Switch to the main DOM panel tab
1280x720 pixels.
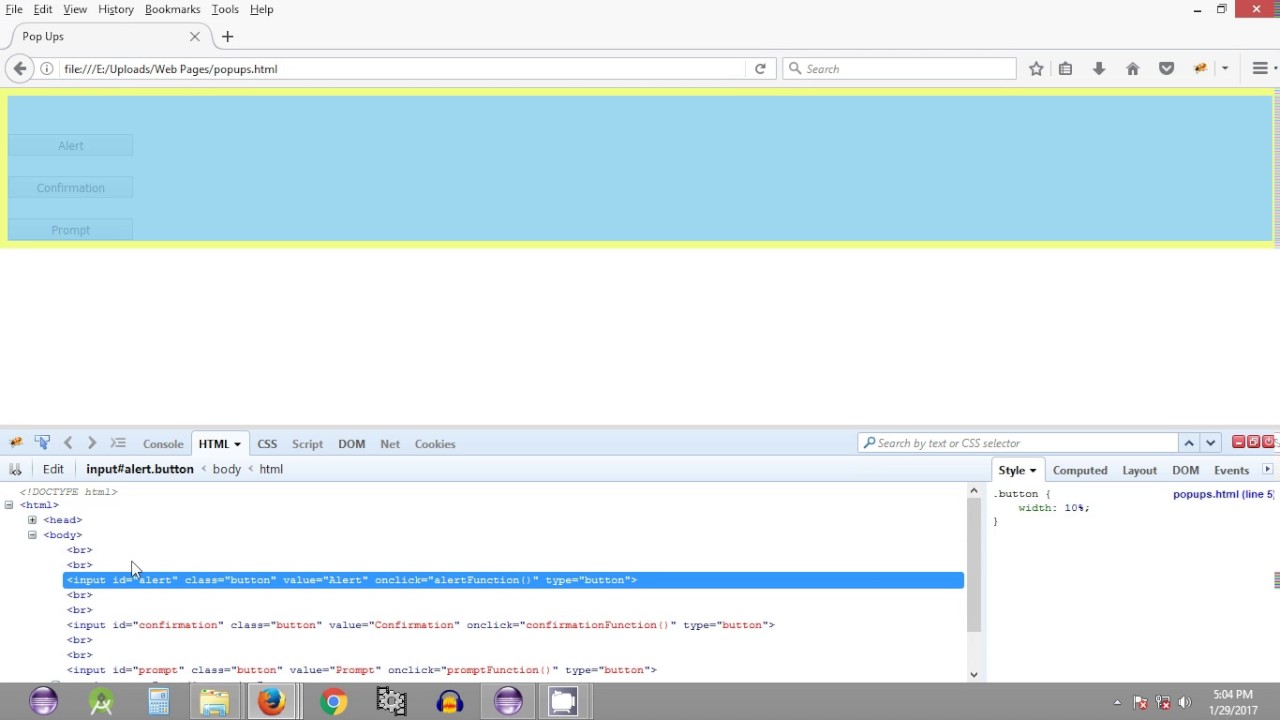[351, 444]
